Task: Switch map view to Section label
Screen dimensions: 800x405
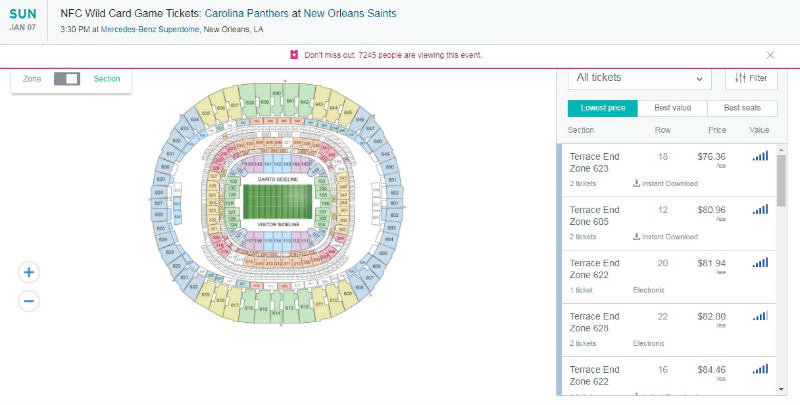Action: click(107, 79)
